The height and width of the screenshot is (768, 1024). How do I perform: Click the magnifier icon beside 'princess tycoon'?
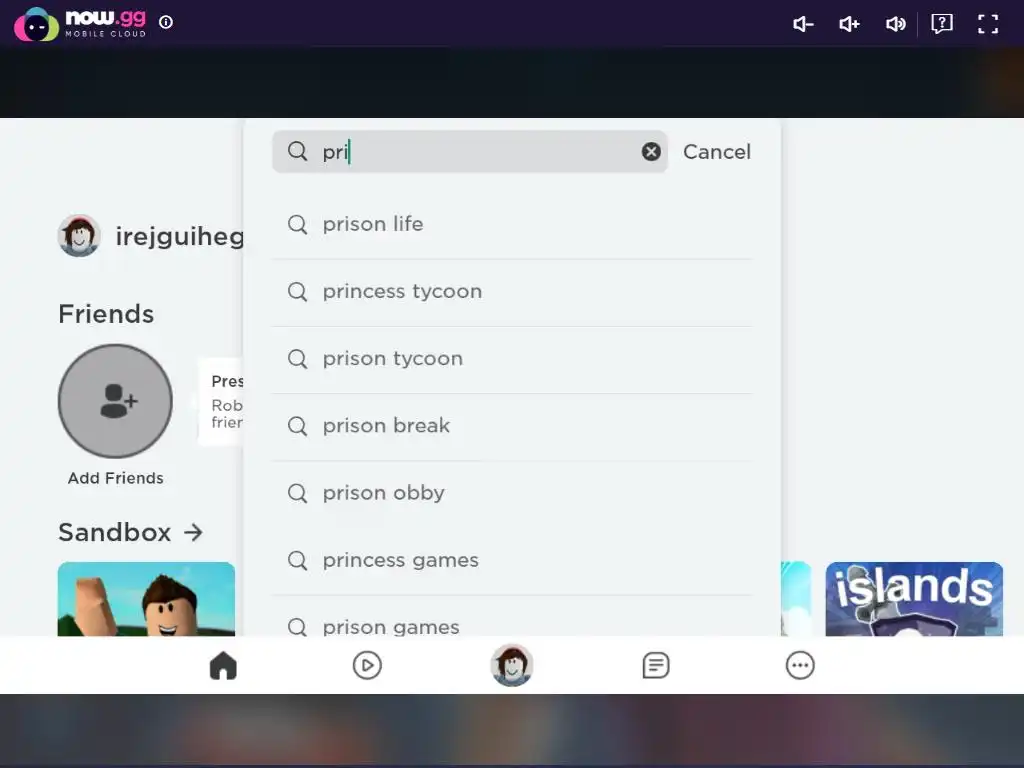point(297,291)
